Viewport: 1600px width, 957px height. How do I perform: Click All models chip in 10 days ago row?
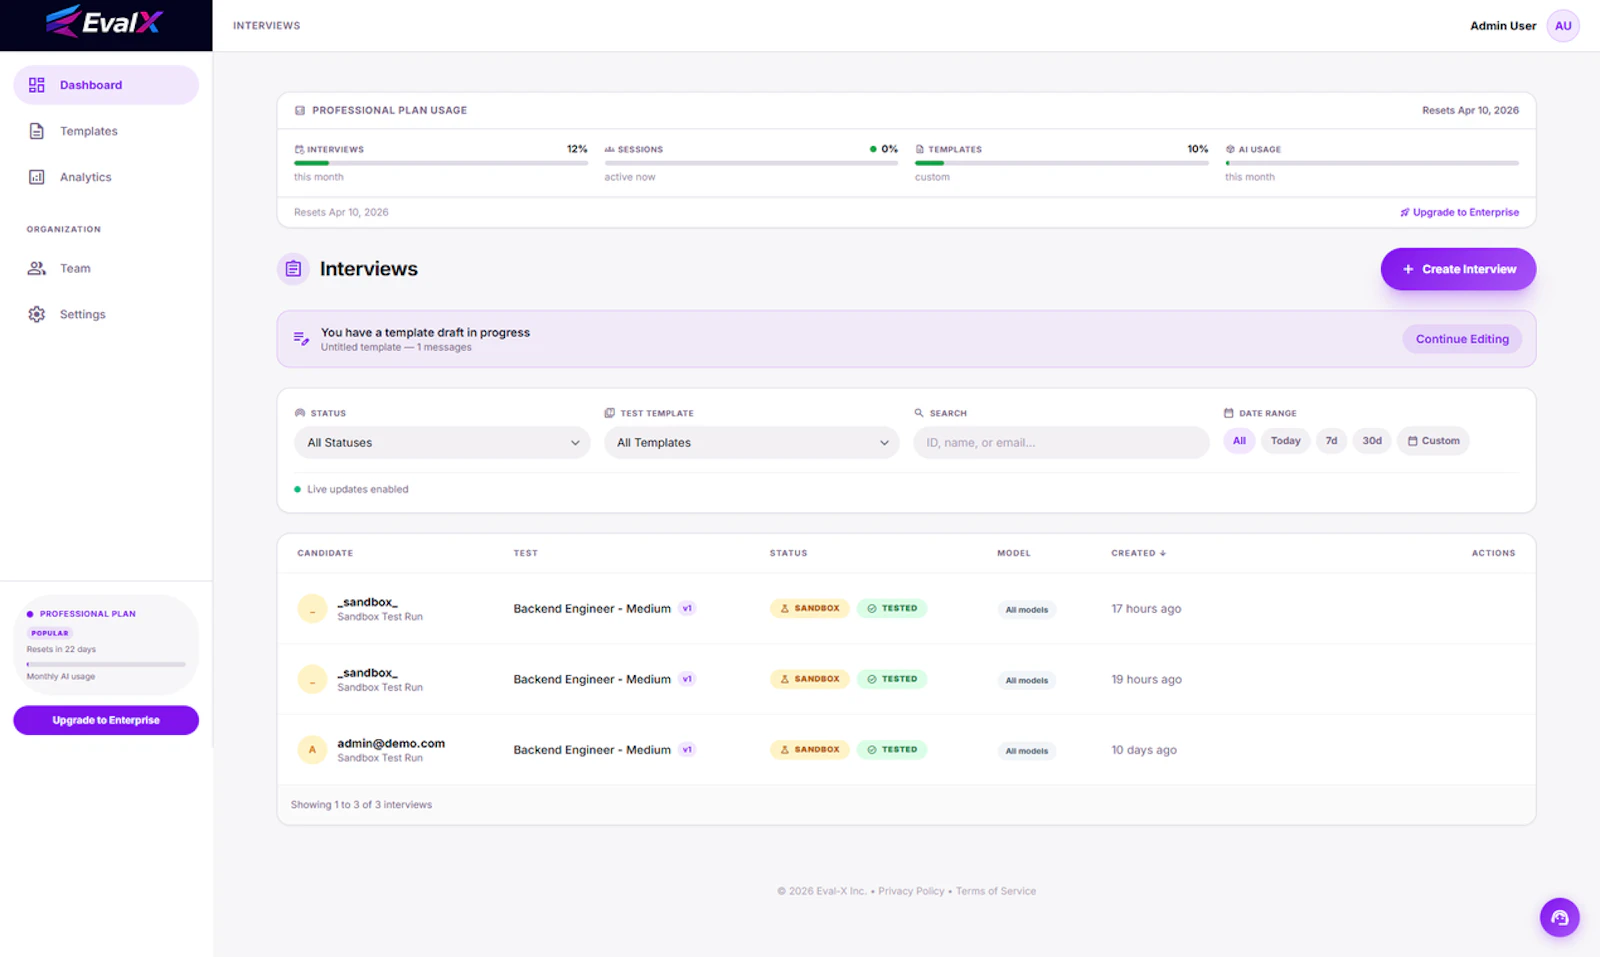pyautogui.click(x=1027, y=751)
